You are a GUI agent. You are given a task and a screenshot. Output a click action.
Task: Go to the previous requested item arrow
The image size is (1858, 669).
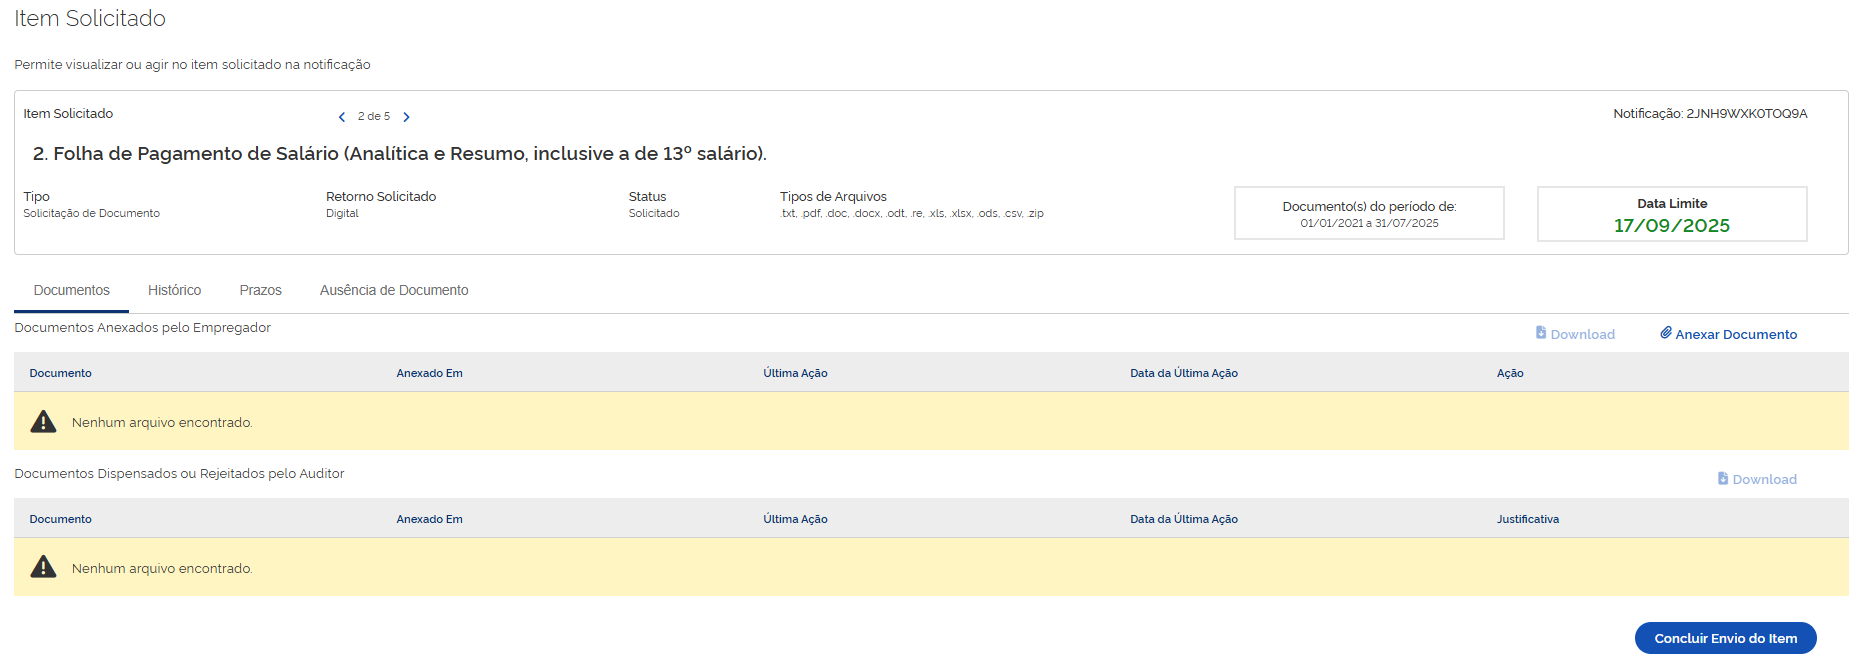click(342, 117)
